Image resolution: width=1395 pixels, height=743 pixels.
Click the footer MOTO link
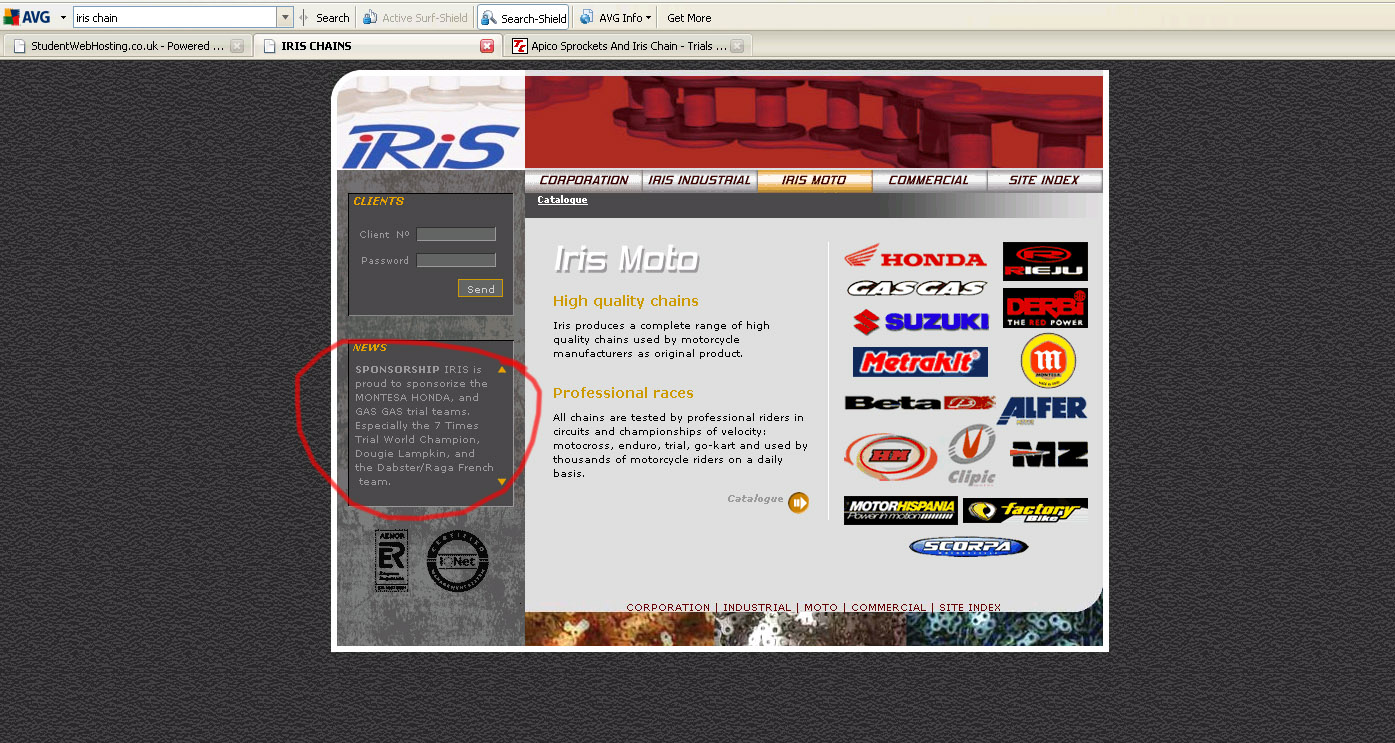[821, 607]
